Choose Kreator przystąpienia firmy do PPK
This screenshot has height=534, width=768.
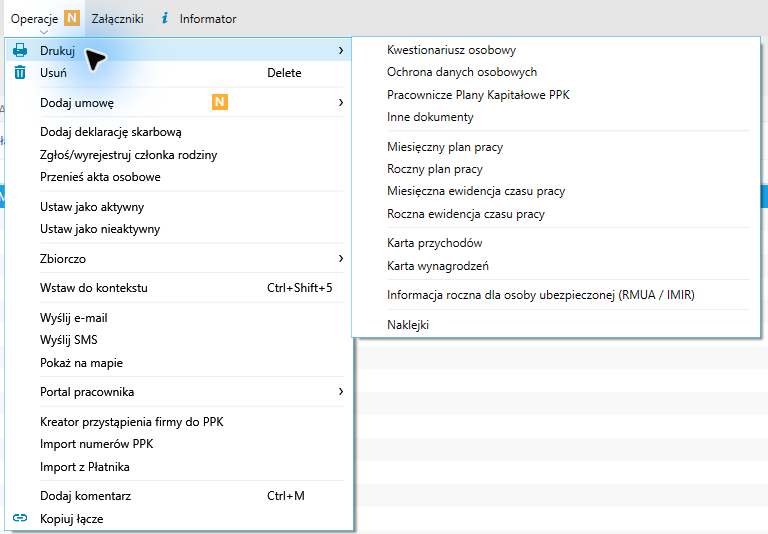tap(179, 422)
